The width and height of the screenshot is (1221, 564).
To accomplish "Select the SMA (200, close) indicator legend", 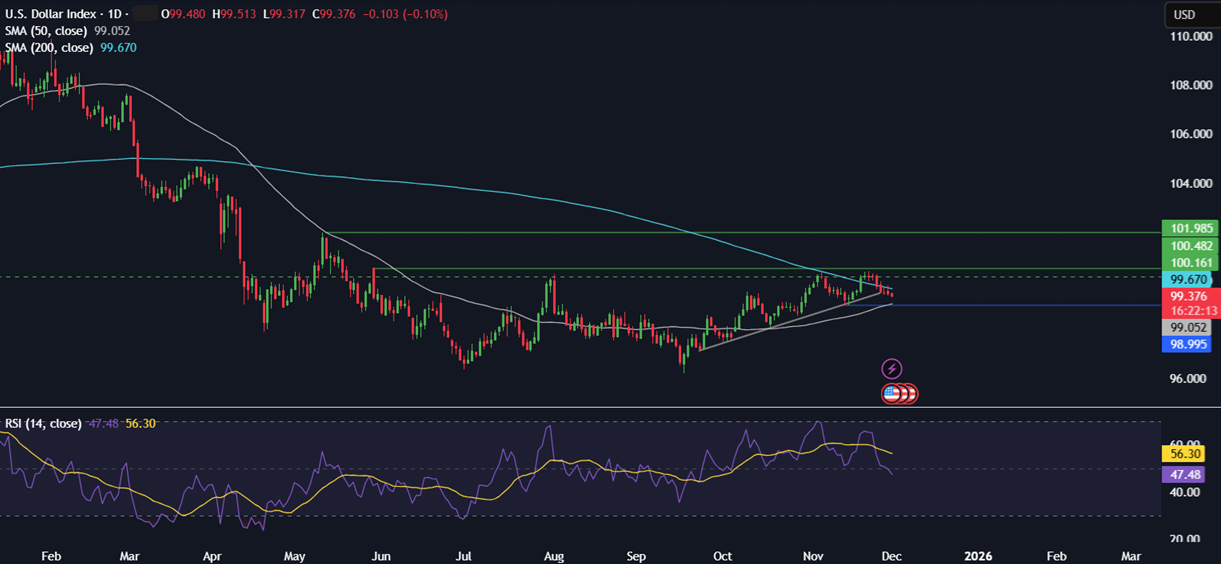I will coord(49,47).
